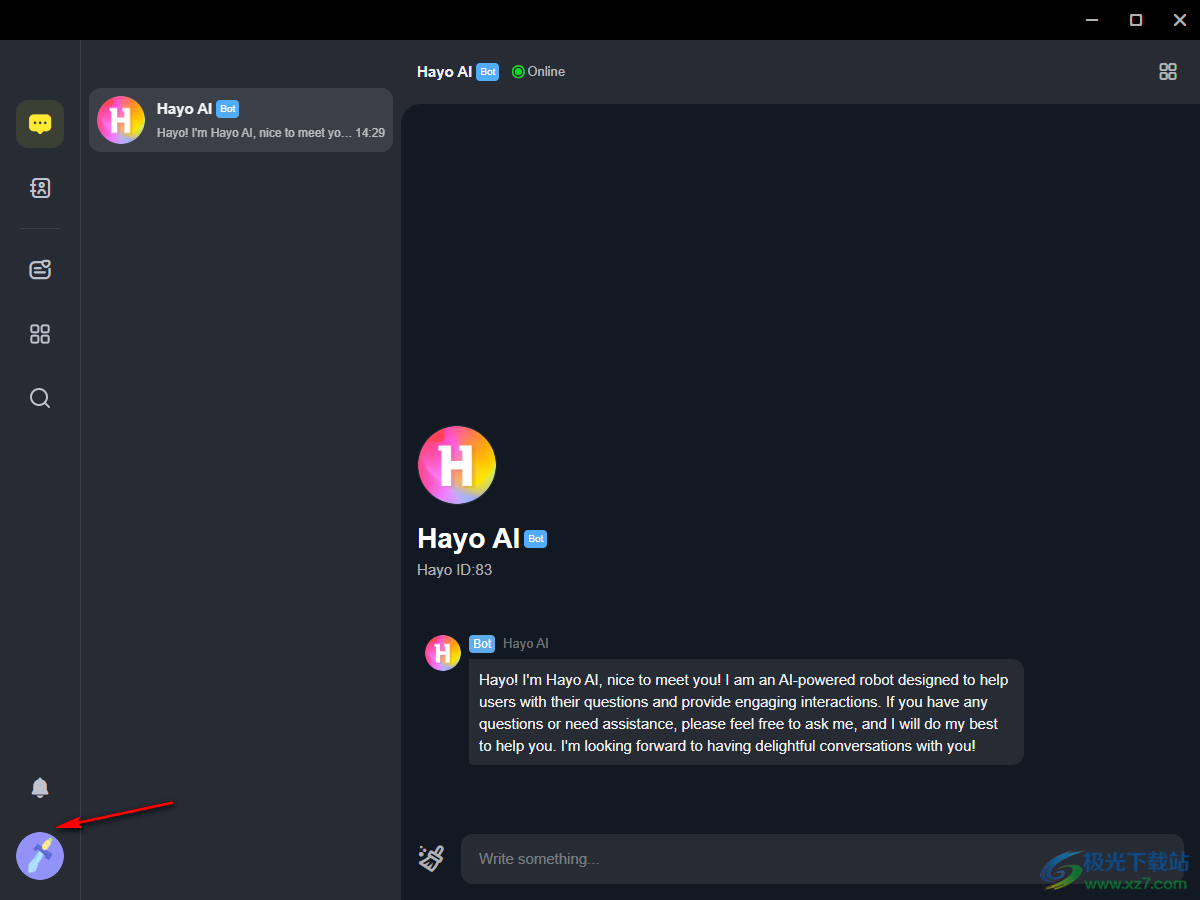The image size is (1200, 900).
Task: Focus the Write something message field
Action: tap(822, 859)
